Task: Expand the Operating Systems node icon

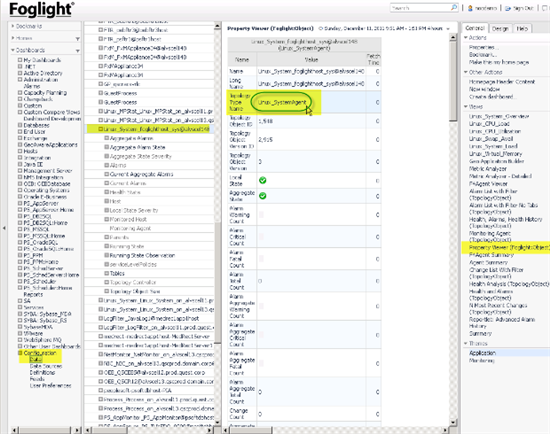Action: tap(20, 190)
